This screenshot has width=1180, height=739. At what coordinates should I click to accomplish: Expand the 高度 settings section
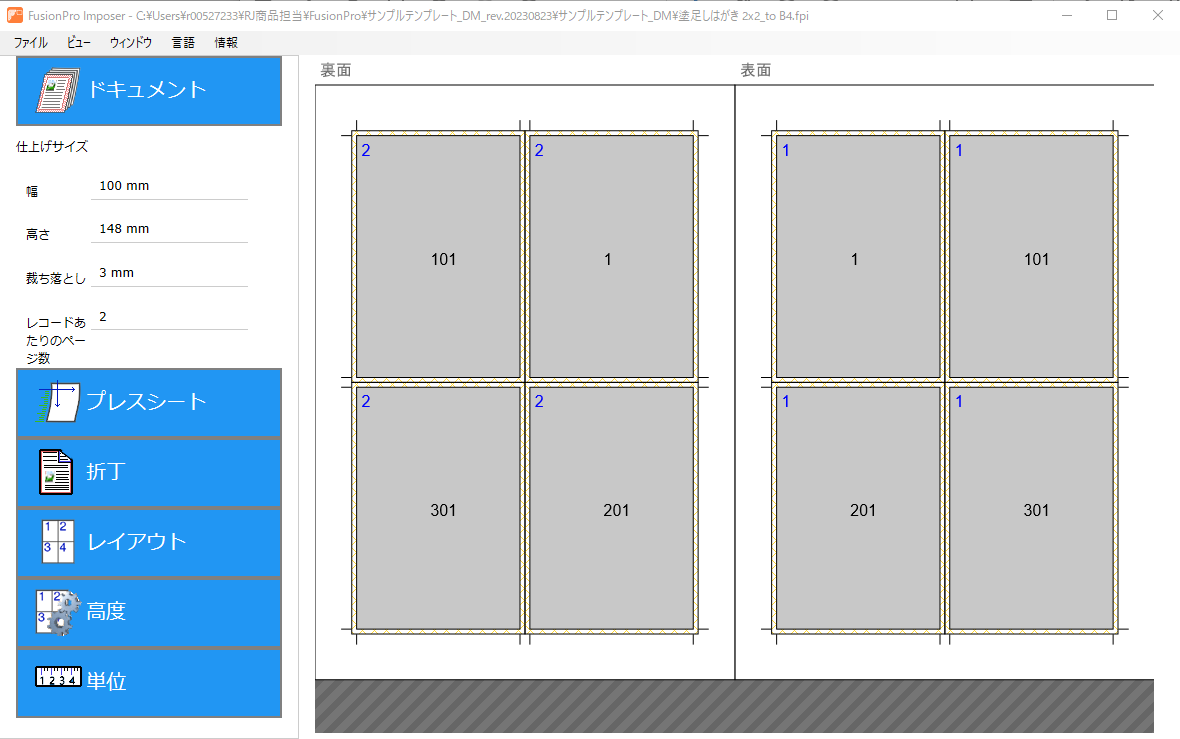tap(148, 612)
